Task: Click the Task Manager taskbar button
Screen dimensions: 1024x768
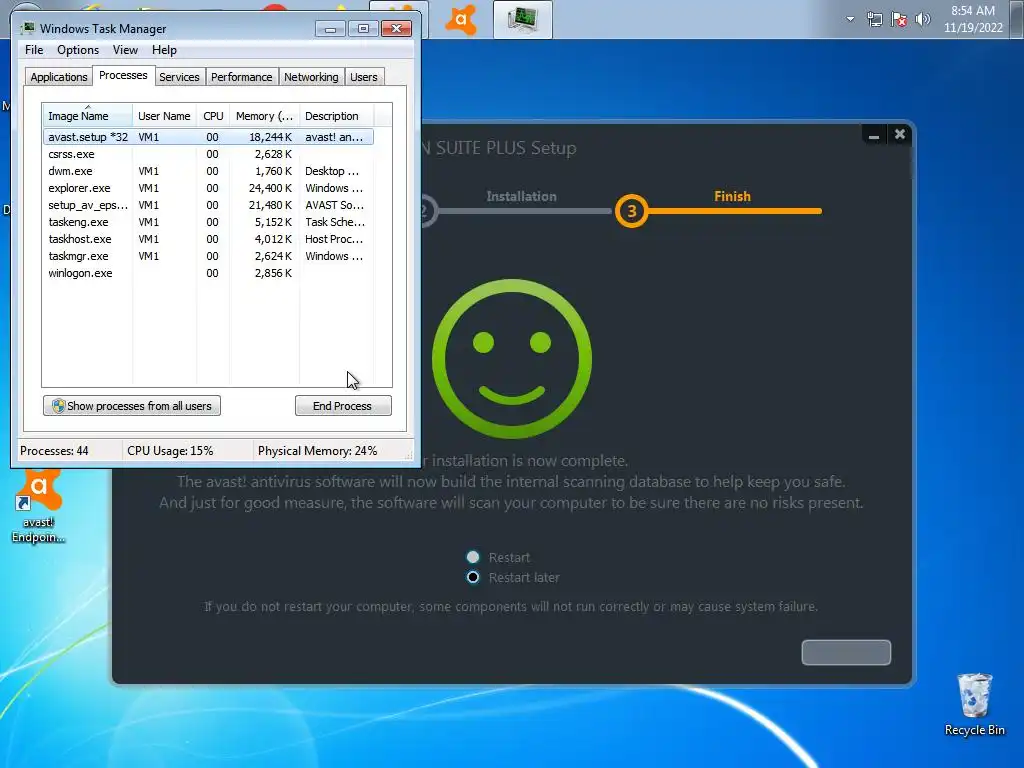Action: click(x=522, y=20)
